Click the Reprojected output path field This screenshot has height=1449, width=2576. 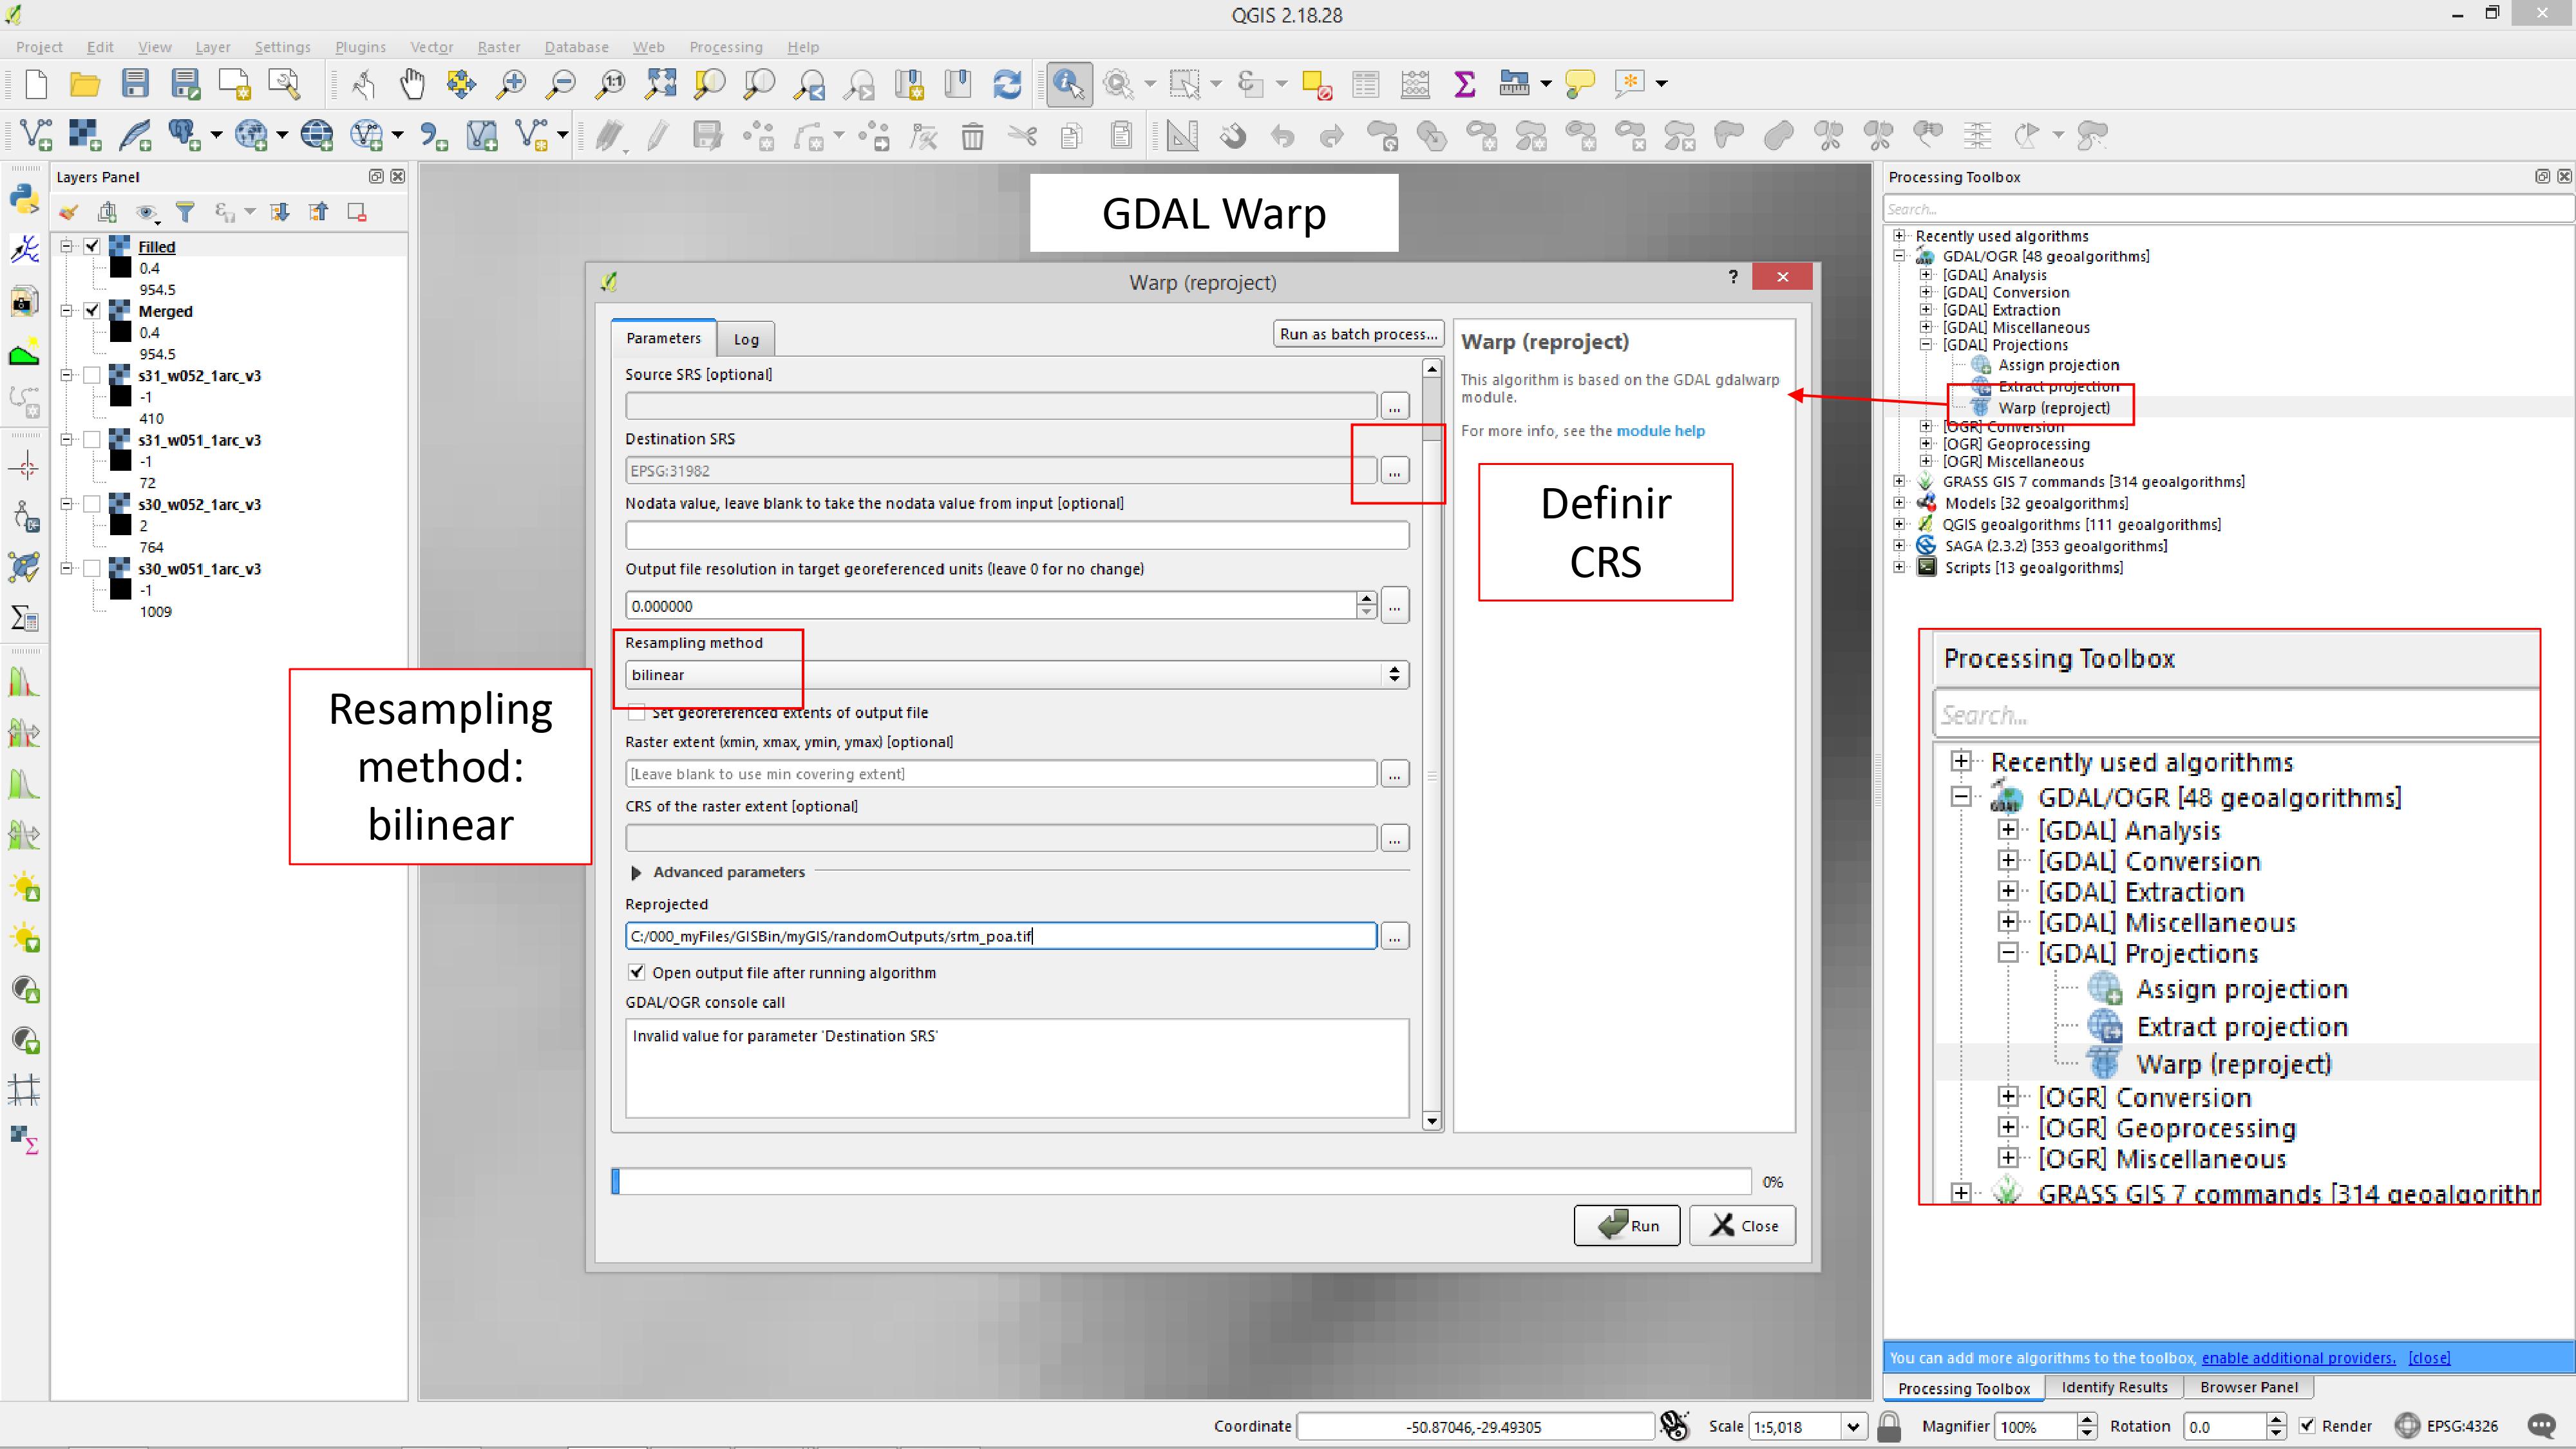tap(1000, 936)
